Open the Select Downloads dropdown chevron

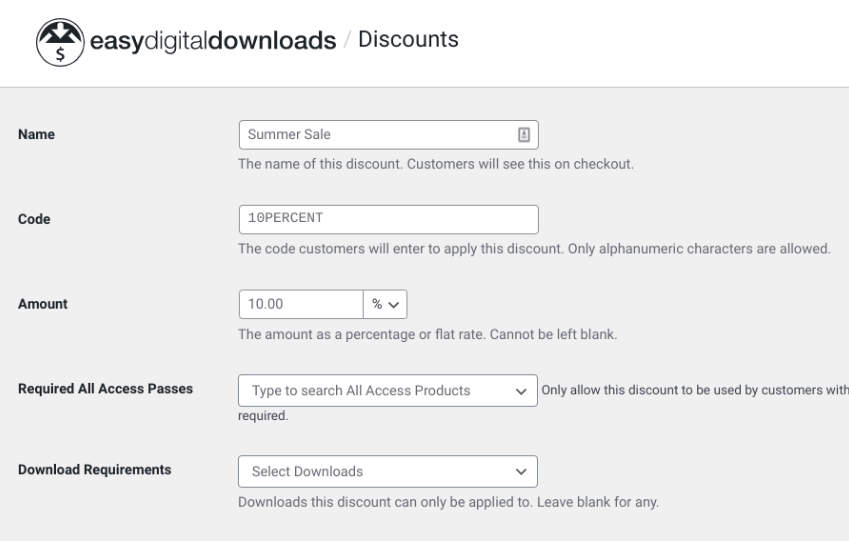coord(519,470)
